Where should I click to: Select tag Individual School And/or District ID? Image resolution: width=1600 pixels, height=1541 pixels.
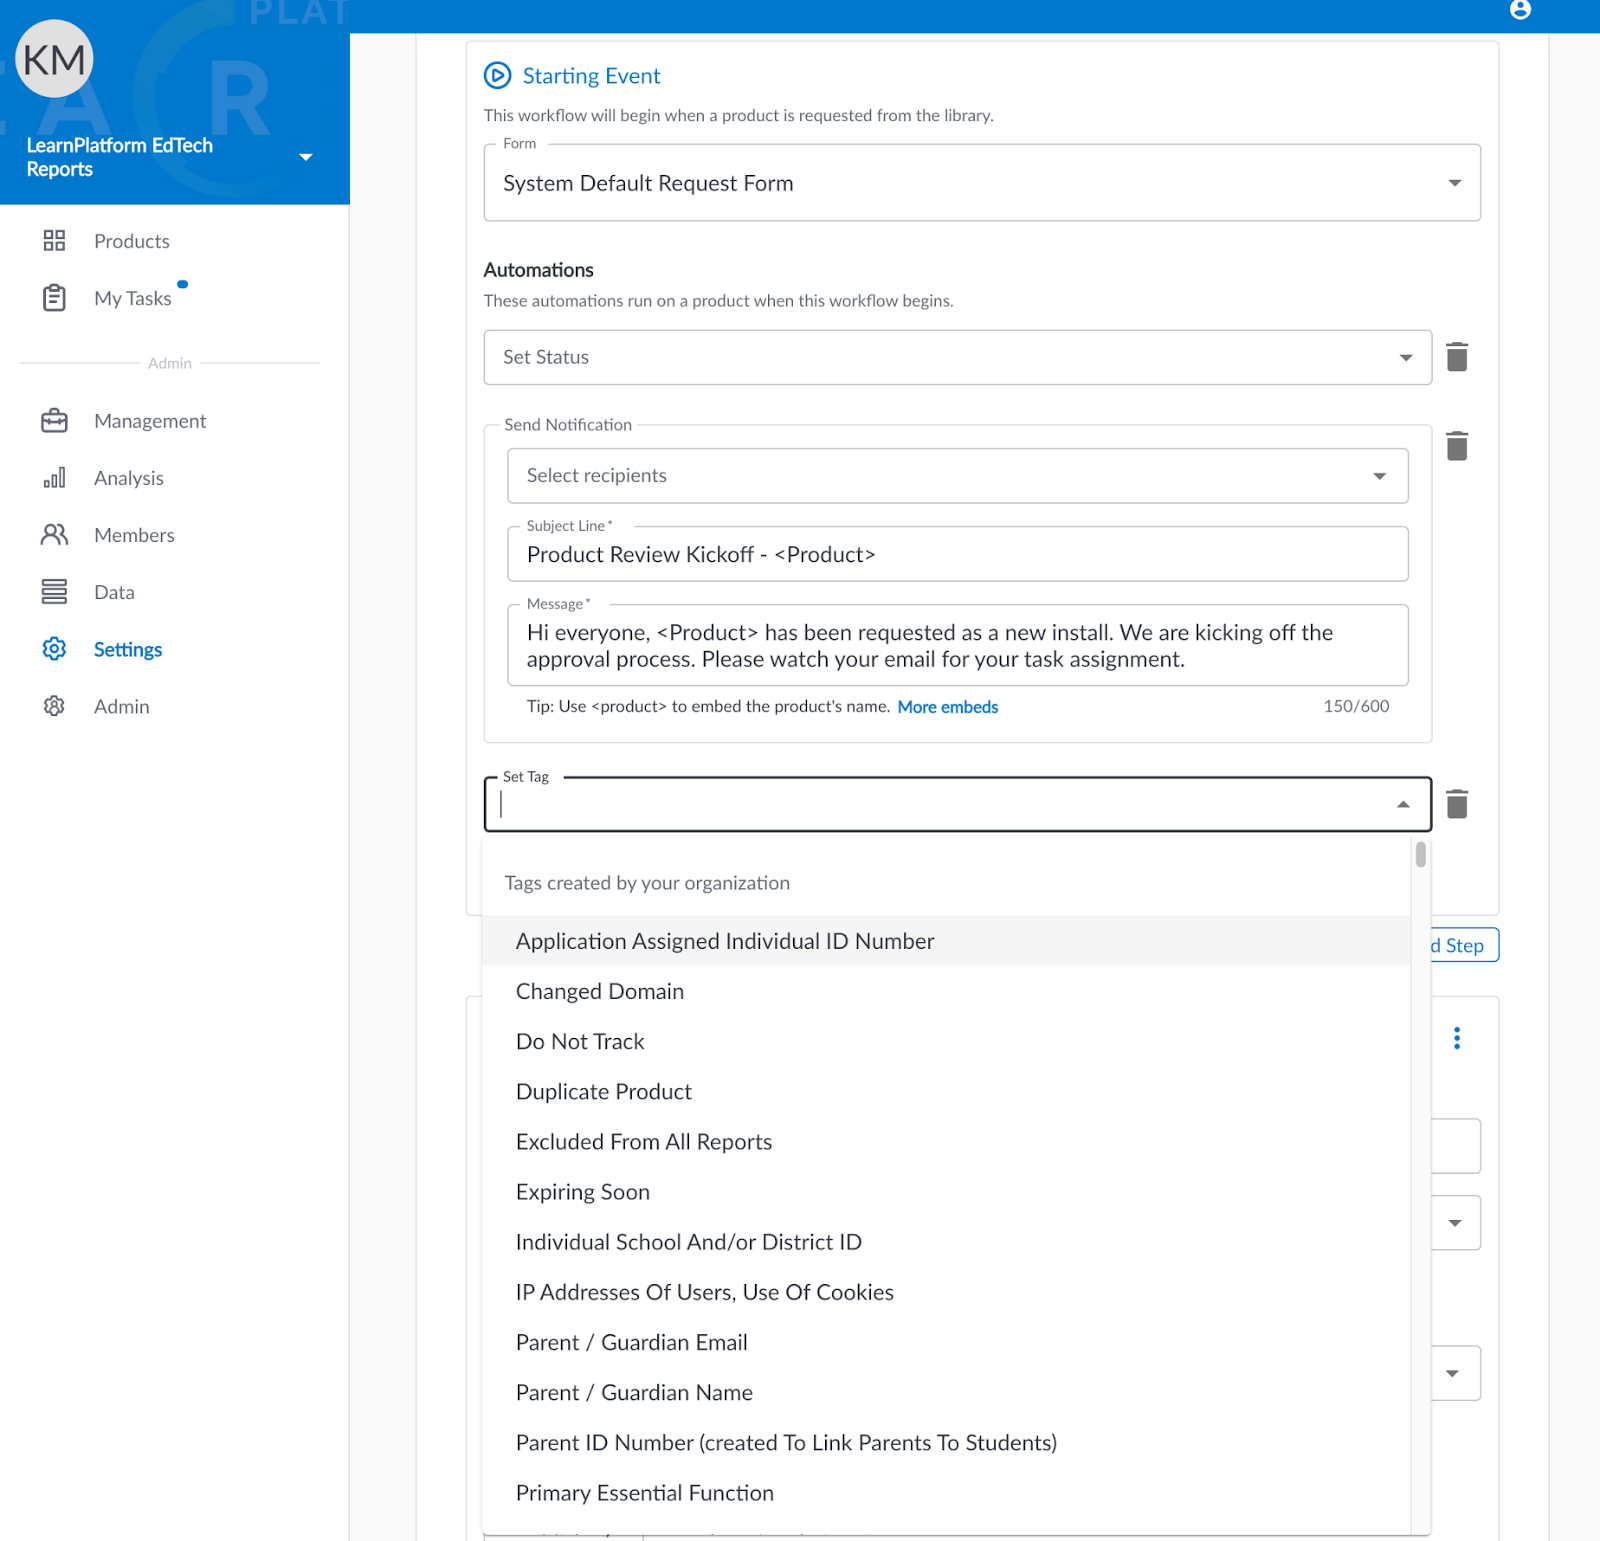coord(946,1241)
